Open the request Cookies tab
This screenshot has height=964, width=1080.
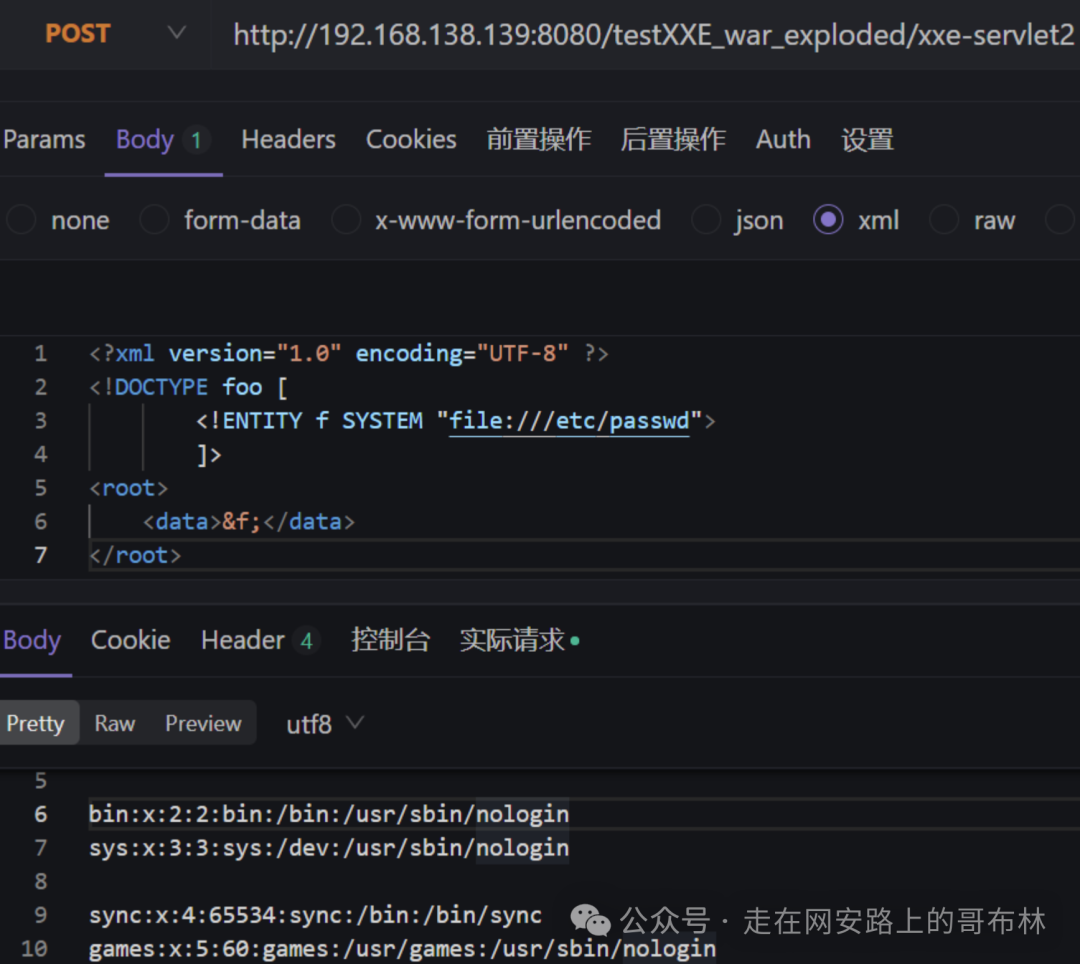coord(411,140)
